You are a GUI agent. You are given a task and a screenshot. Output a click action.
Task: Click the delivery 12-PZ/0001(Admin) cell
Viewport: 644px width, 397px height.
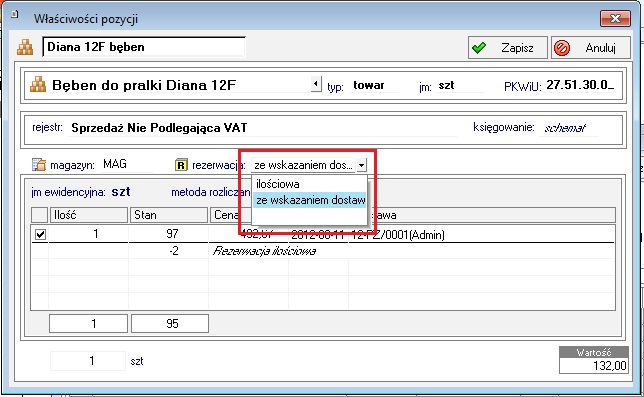click(x=398, y=235)
